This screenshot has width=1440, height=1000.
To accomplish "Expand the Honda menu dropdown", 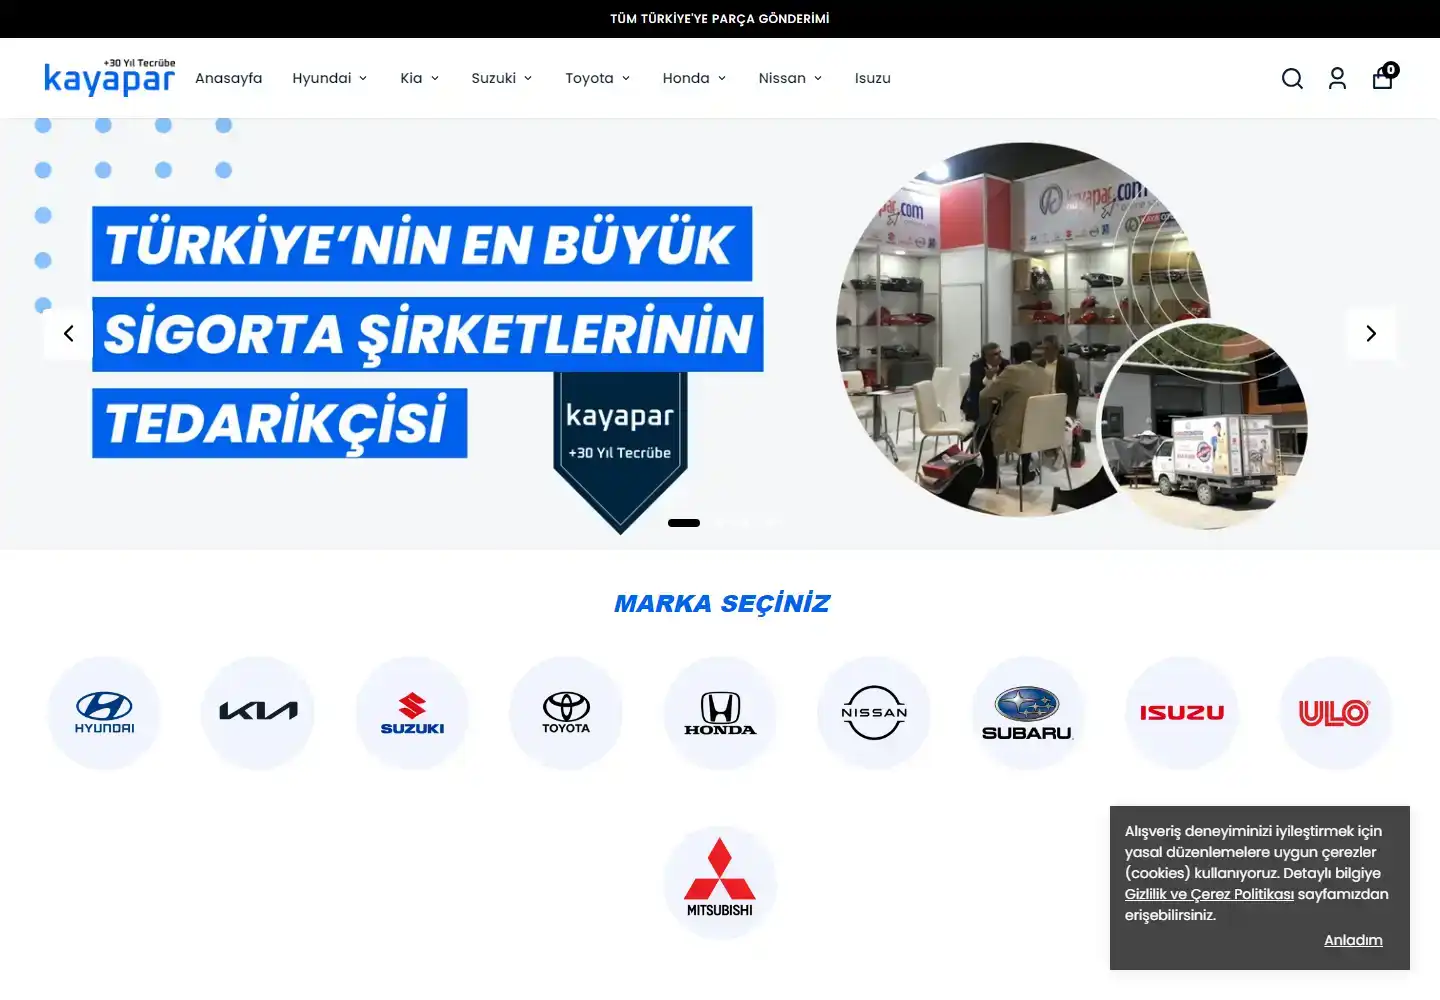I will pos(695,78).
